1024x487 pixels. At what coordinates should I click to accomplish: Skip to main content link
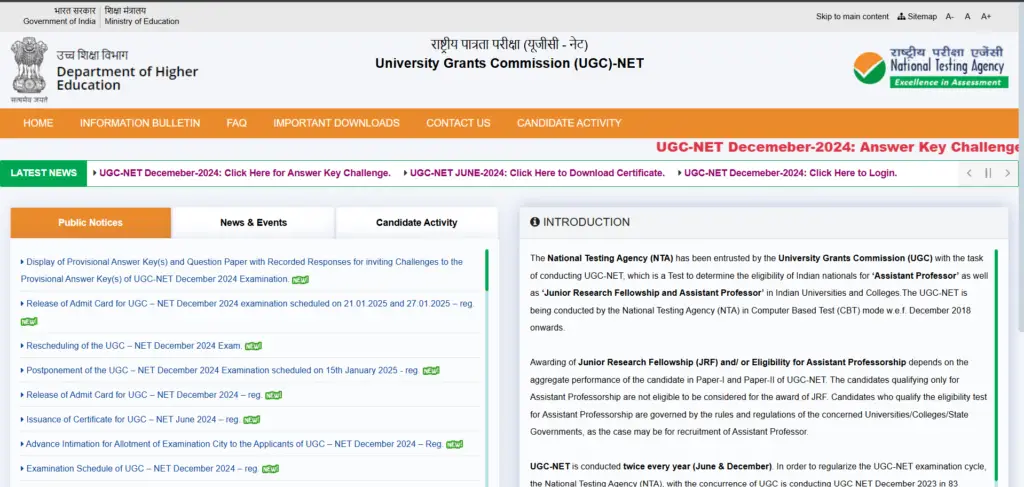tap(852, 16)
